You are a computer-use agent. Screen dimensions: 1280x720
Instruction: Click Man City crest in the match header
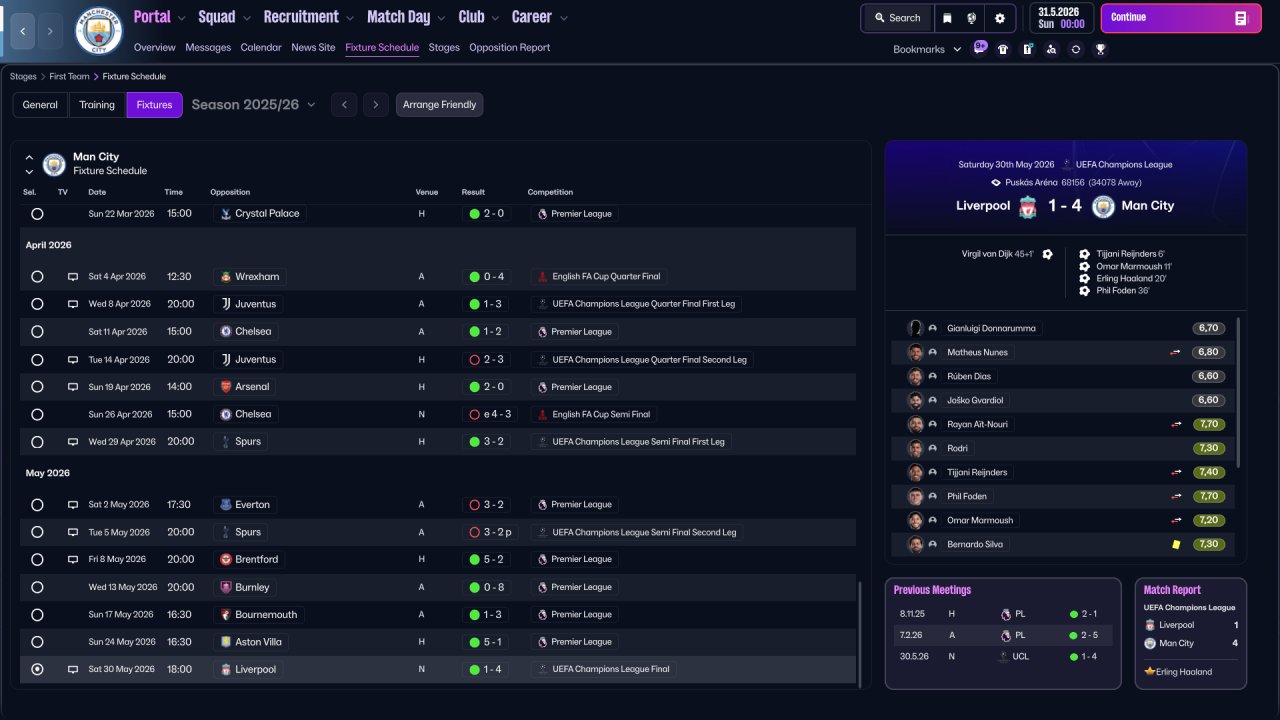pyautogui.click(x=1103, y=207)
